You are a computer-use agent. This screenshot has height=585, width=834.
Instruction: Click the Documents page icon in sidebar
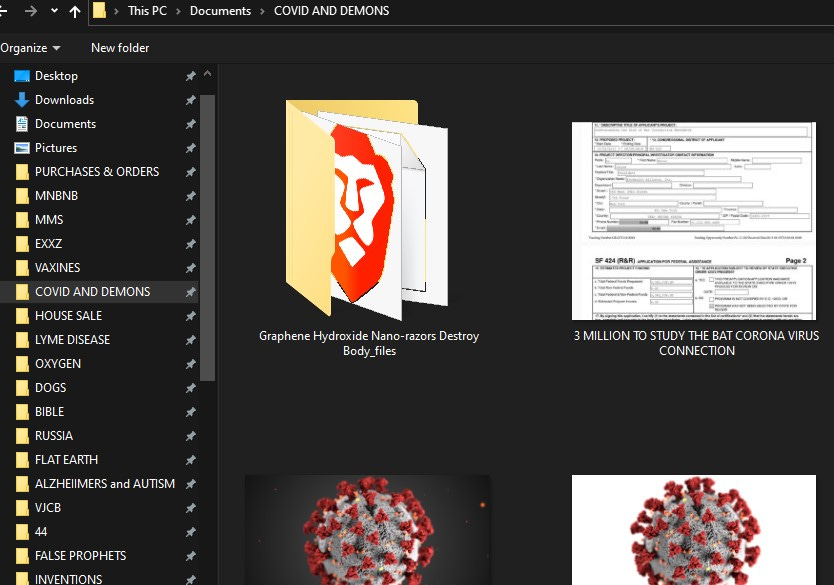coord(22,124)
